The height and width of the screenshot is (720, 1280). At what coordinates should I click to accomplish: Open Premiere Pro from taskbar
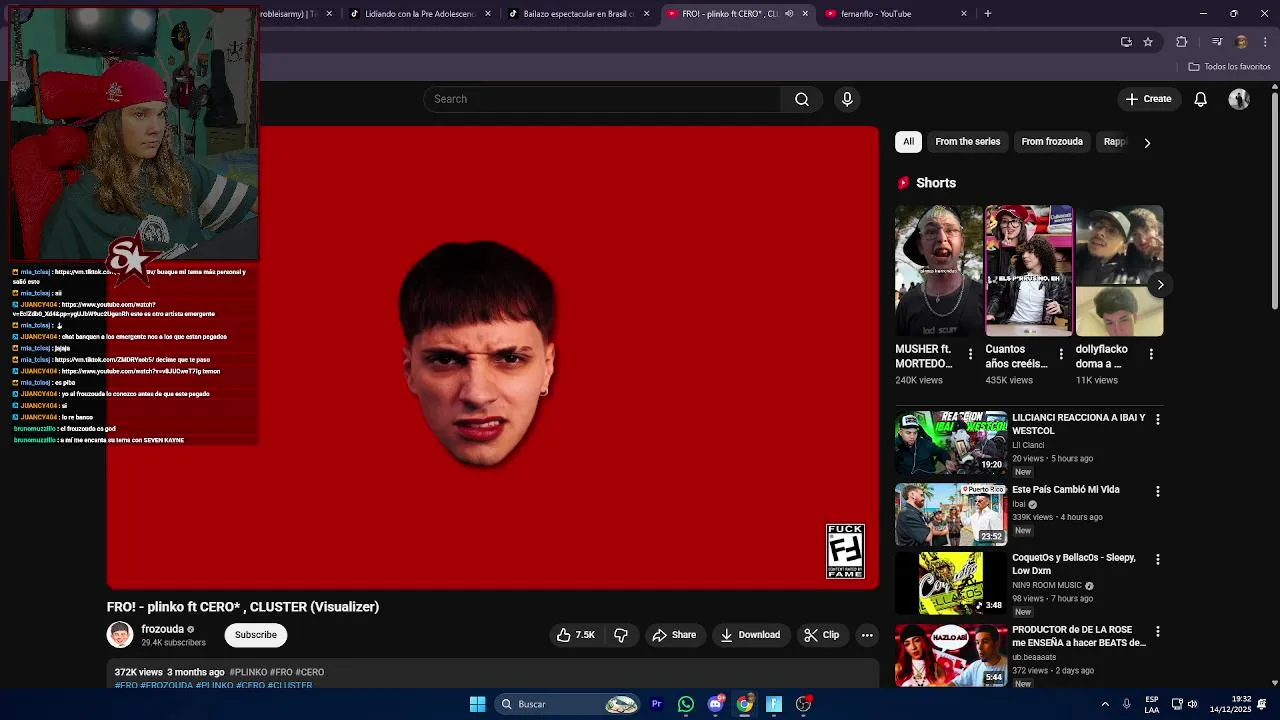657,704
